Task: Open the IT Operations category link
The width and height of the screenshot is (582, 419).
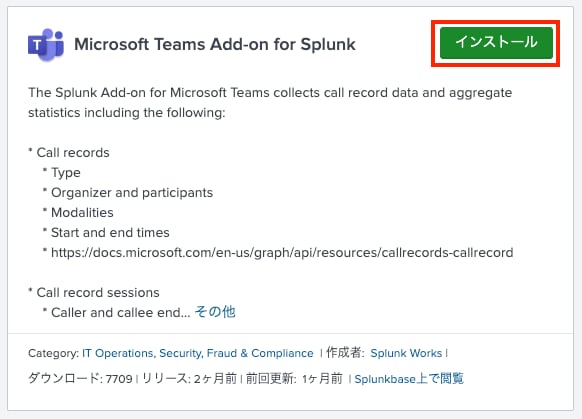Action: pos(117,353)
